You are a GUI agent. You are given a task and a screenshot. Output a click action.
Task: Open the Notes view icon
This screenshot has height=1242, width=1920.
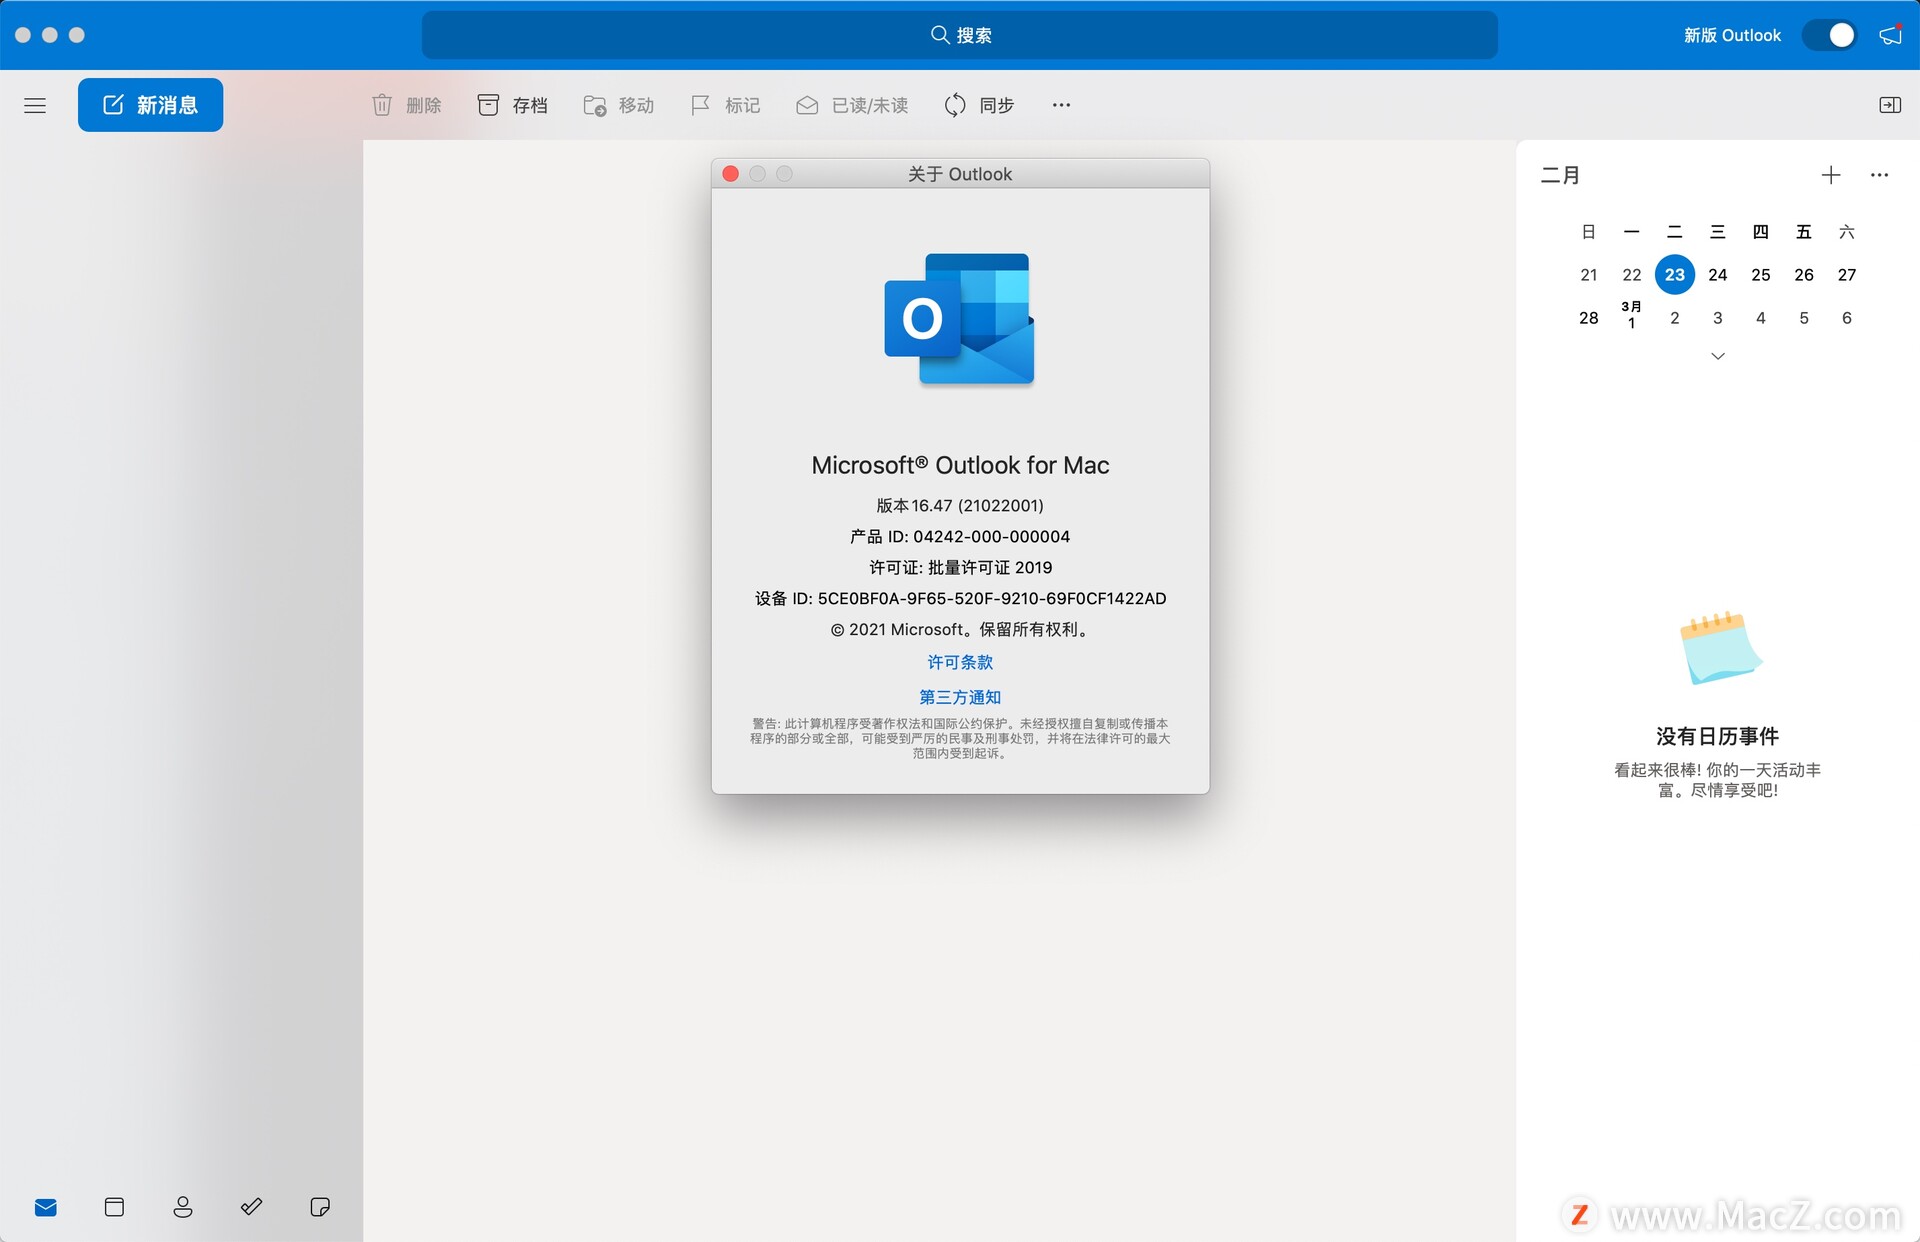(320, 1207)
